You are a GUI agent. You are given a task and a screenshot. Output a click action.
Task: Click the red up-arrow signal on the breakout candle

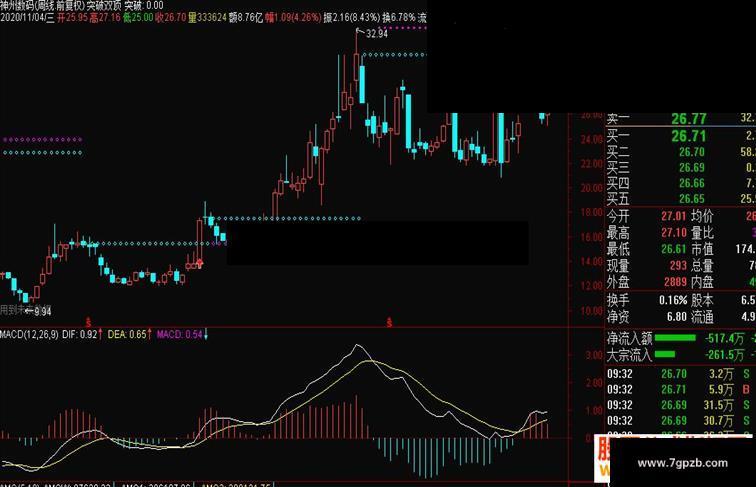click(x=200, y=263)
